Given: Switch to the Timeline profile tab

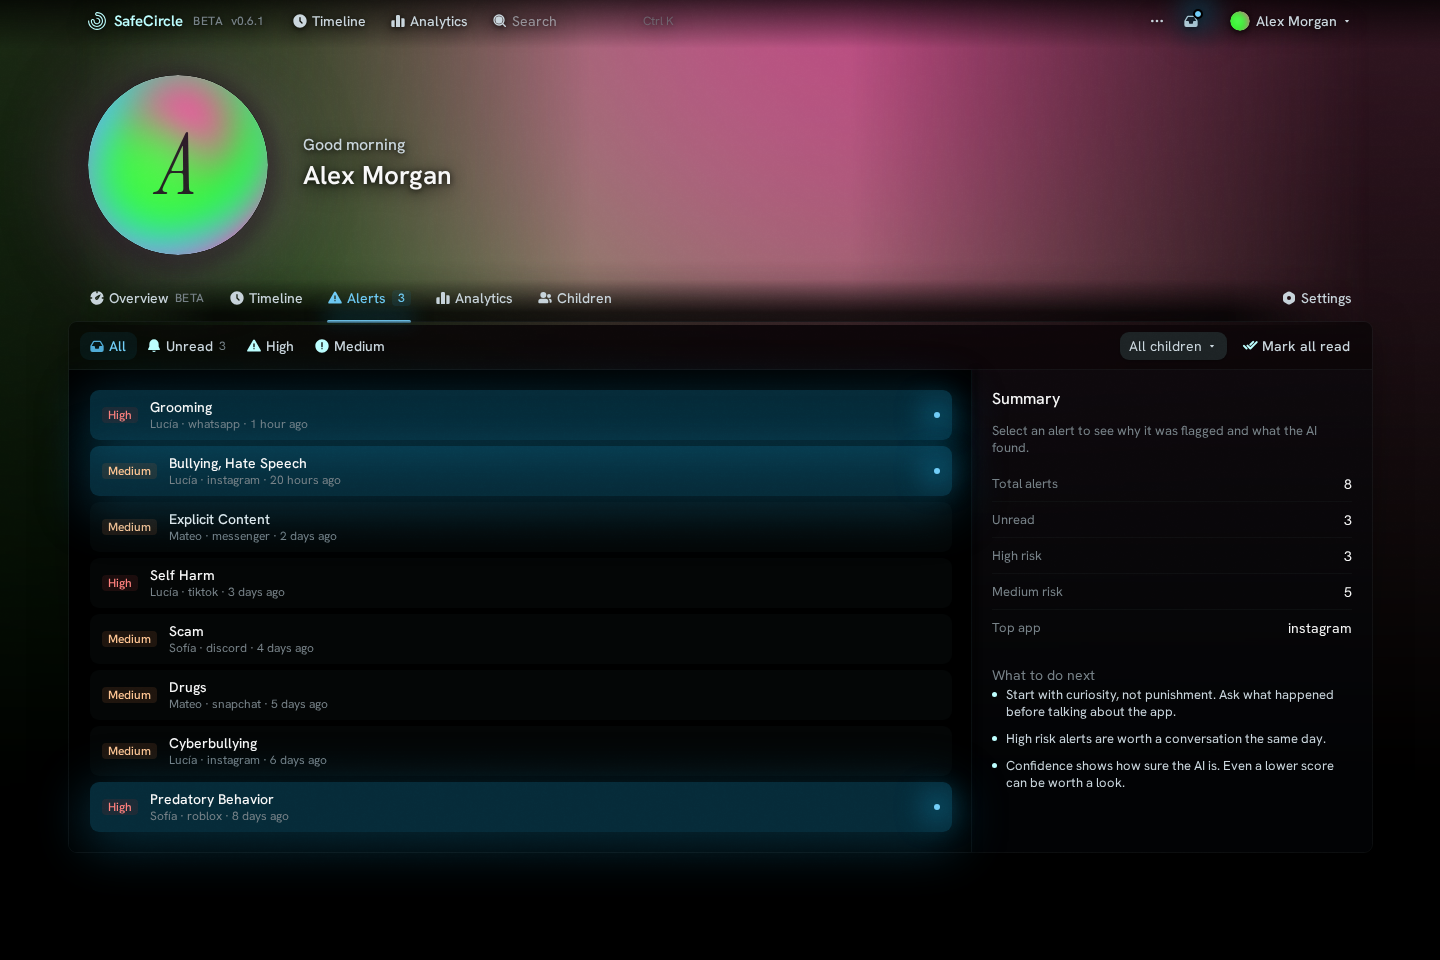Looking at the screenshot, I should click(x=266, y=298).
